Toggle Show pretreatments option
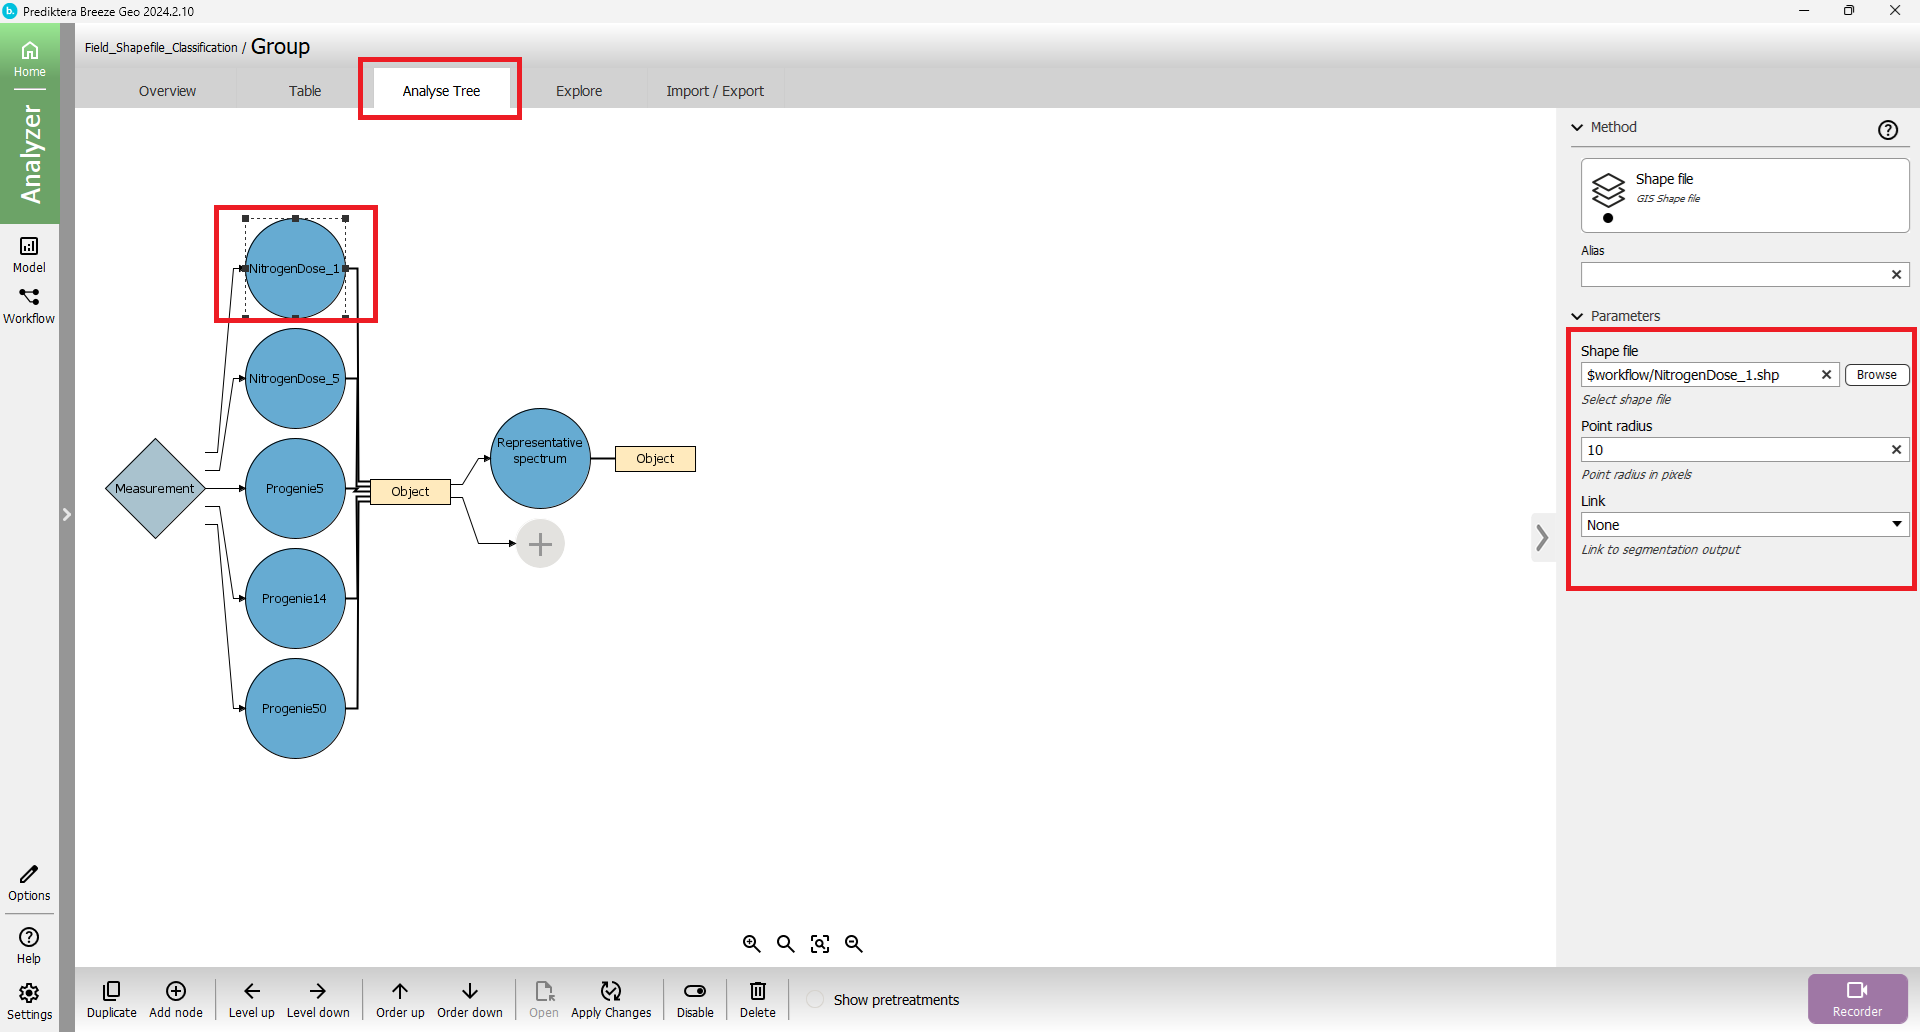This screenshot has height=1032, width=1920. coord(816,1000)
